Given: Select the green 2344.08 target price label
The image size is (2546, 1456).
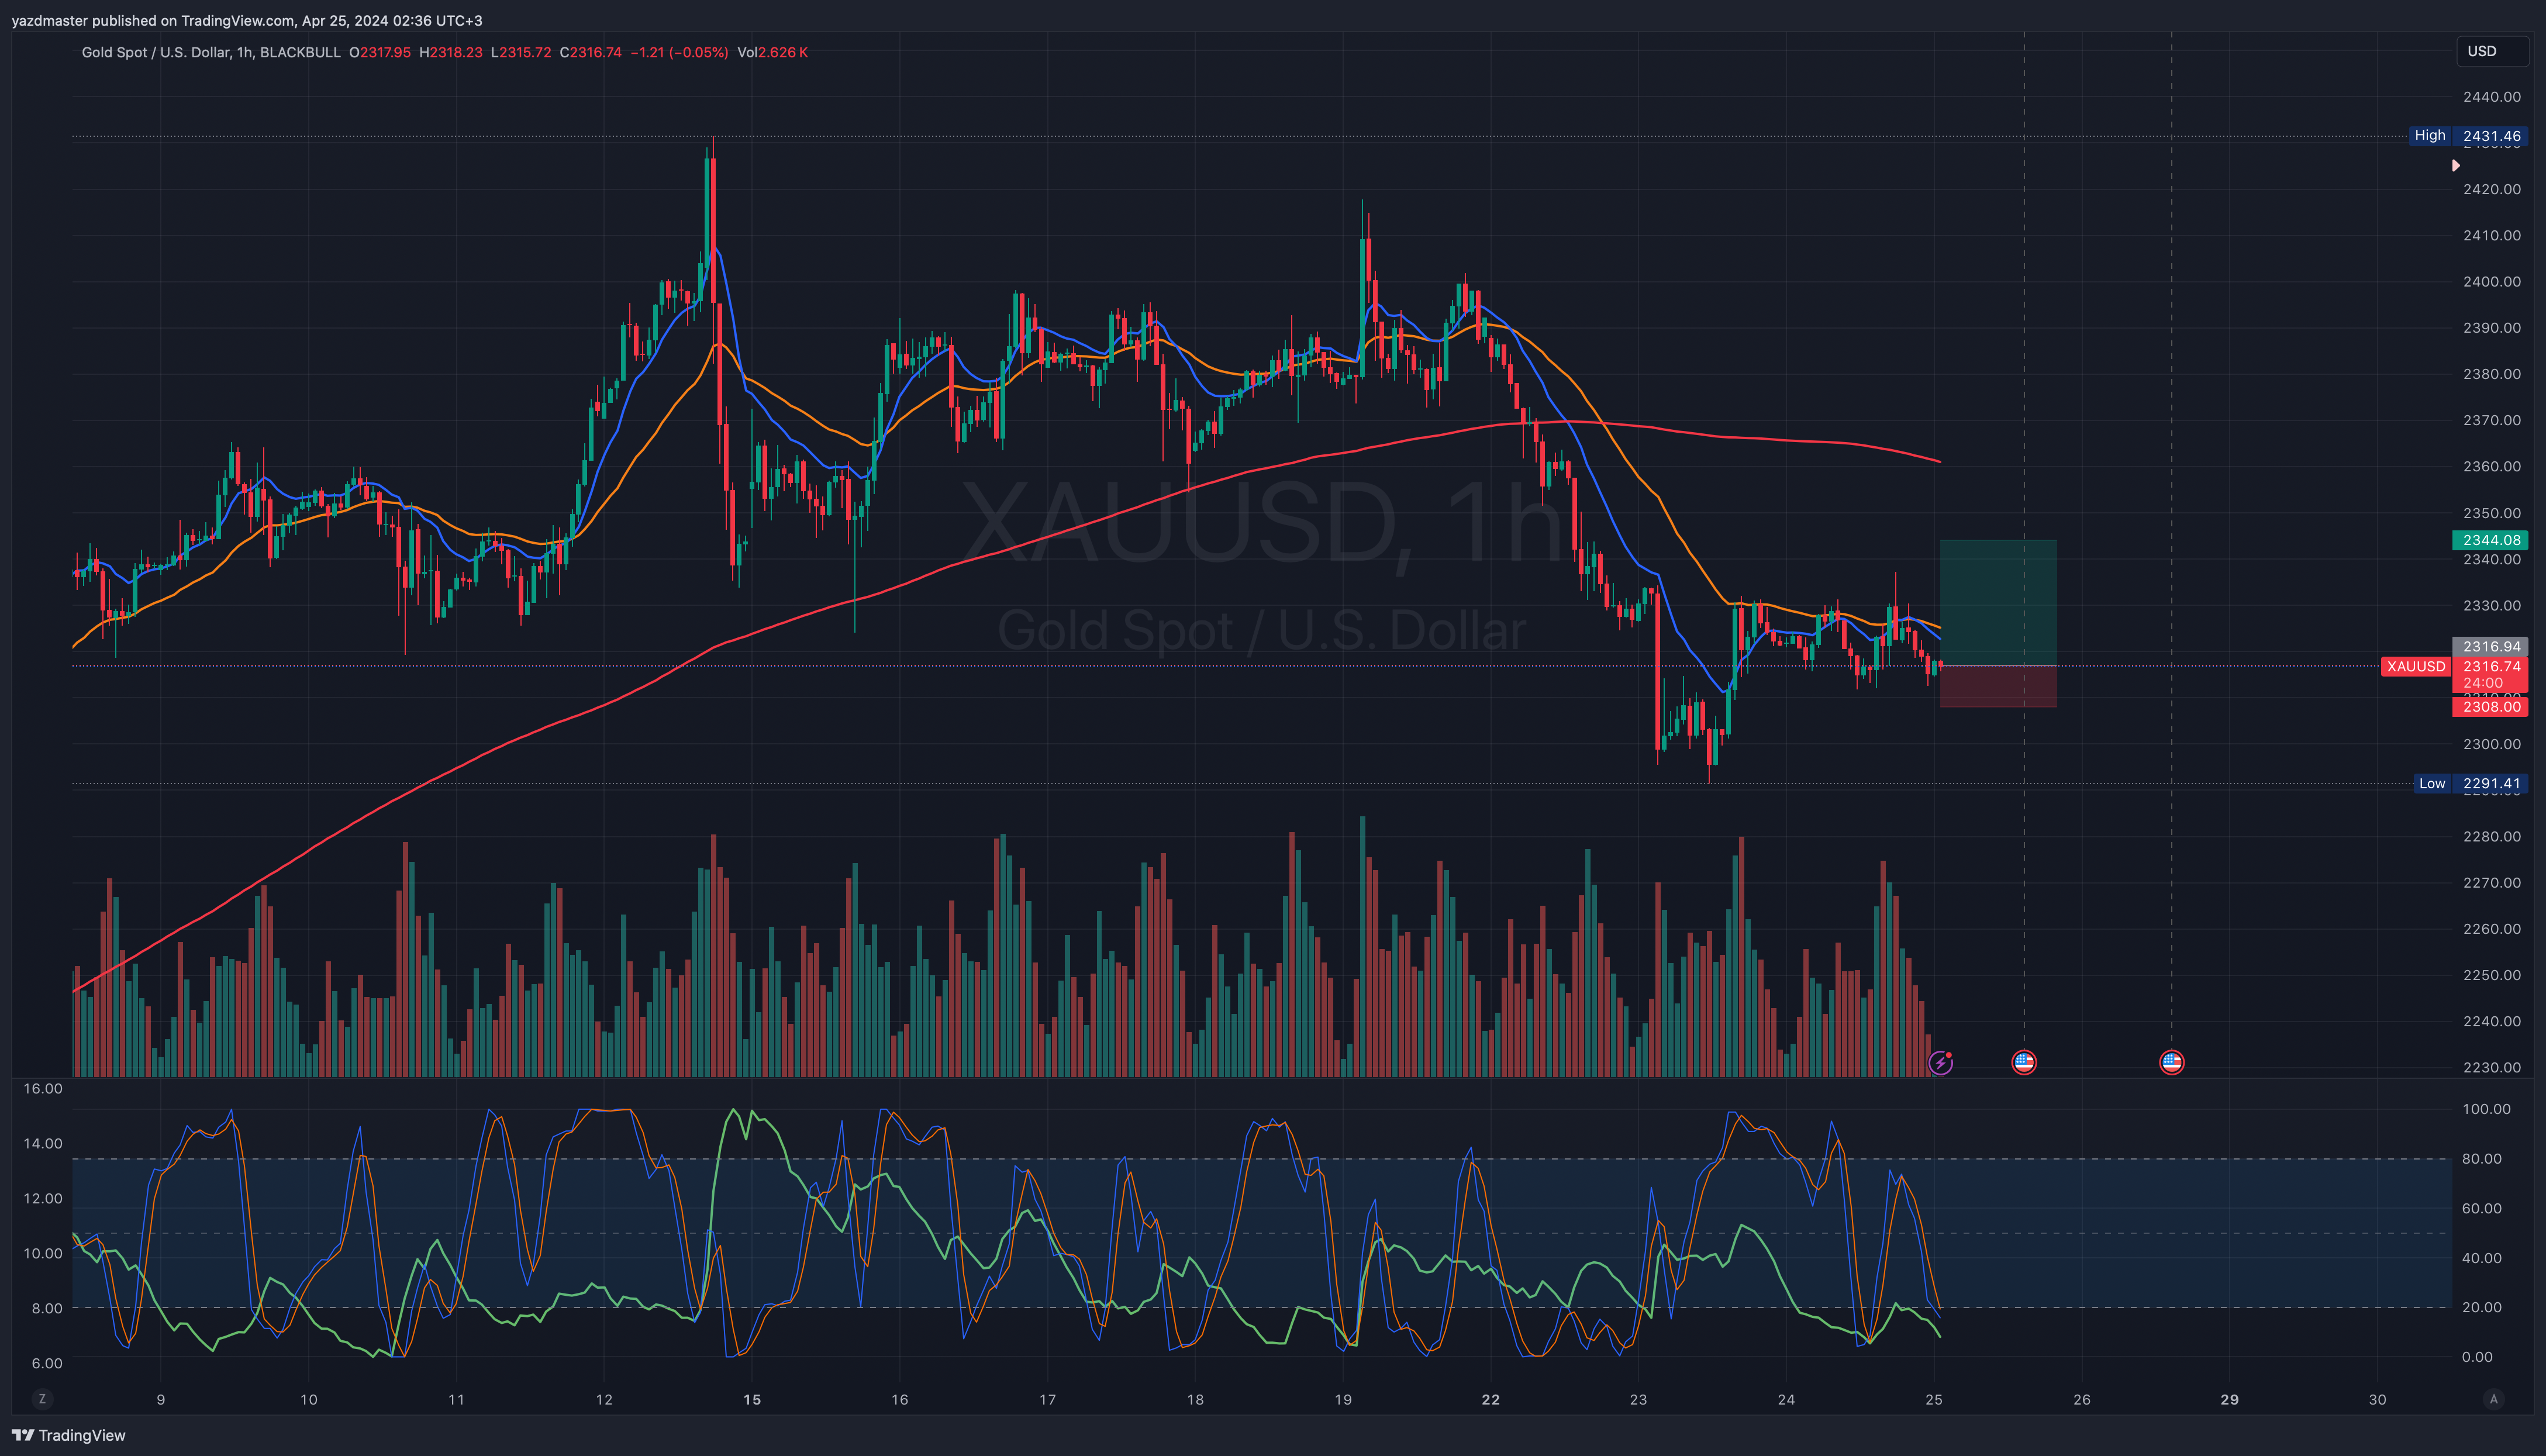Looking at the screenshot, I should pyautogui.click(x=2491, y=540).
